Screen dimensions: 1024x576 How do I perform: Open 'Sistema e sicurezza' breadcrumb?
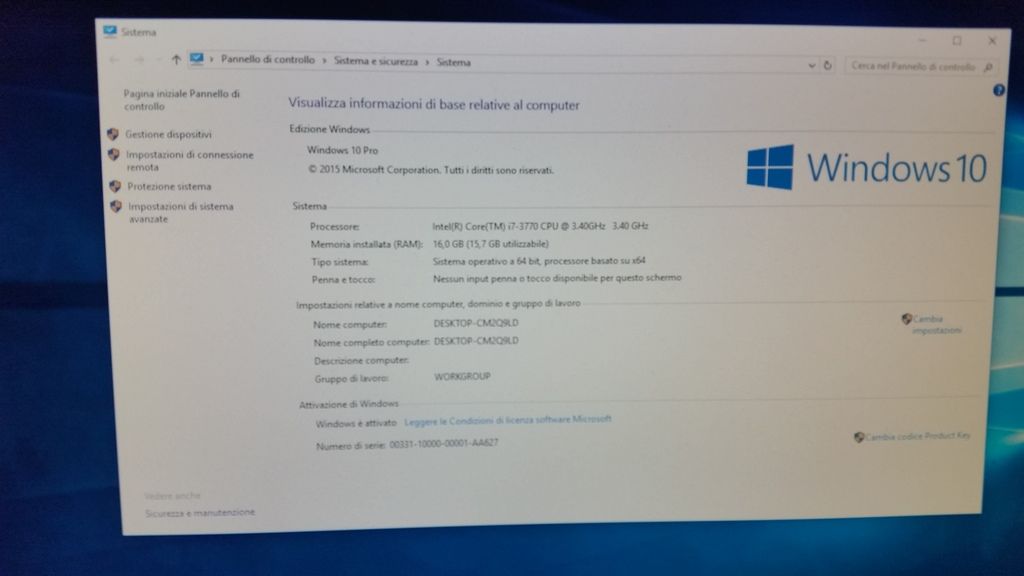[376, 61]
